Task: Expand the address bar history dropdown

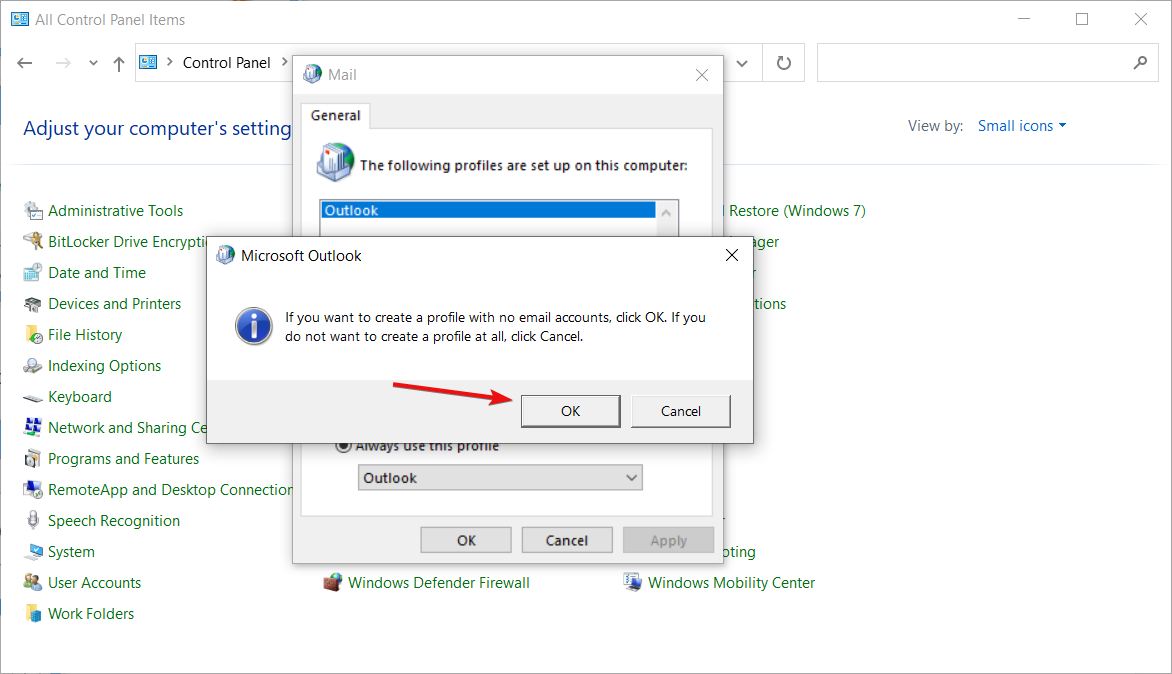Action: 742,64
